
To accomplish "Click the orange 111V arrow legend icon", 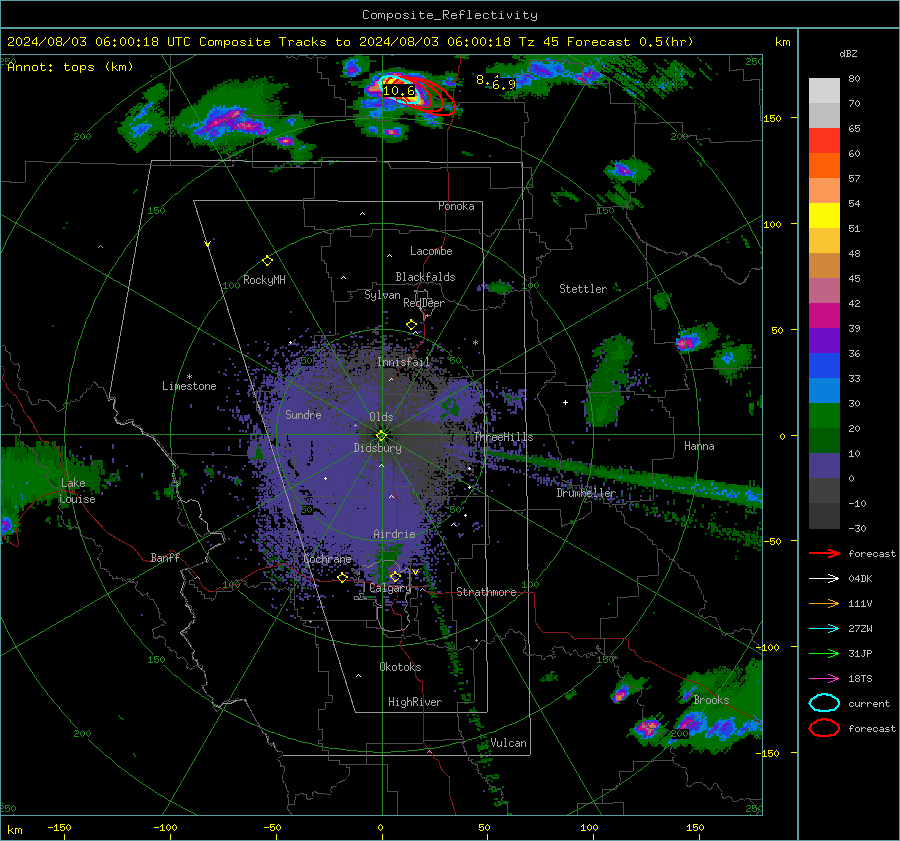I will pos(824,603).
